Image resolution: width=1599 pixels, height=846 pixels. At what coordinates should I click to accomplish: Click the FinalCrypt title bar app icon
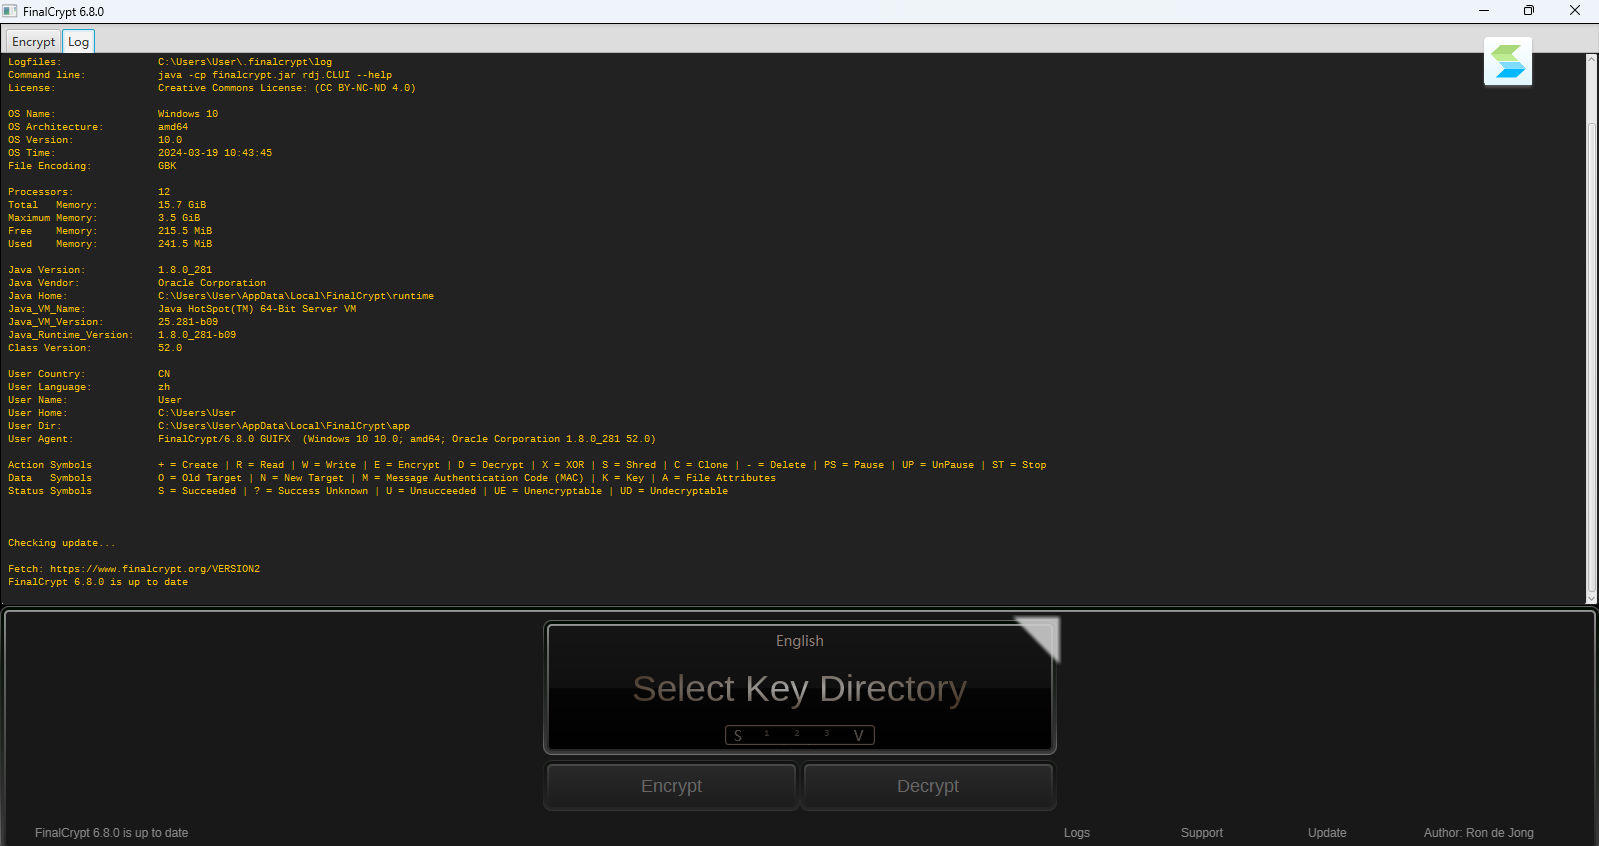10,11
